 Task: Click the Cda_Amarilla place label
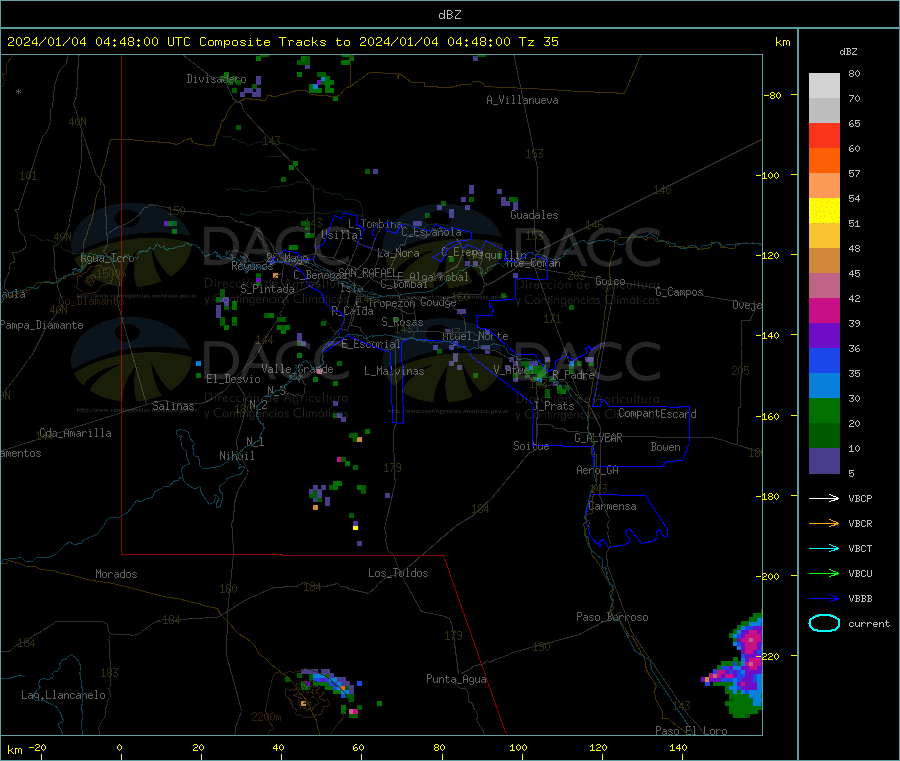[75, 433]
